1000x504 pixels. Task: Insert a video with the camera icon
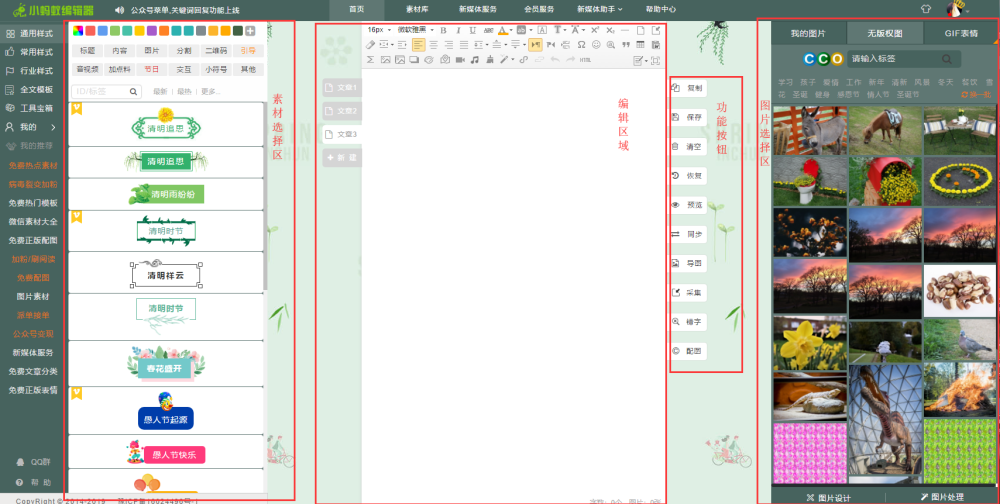[x=460, y=60]
